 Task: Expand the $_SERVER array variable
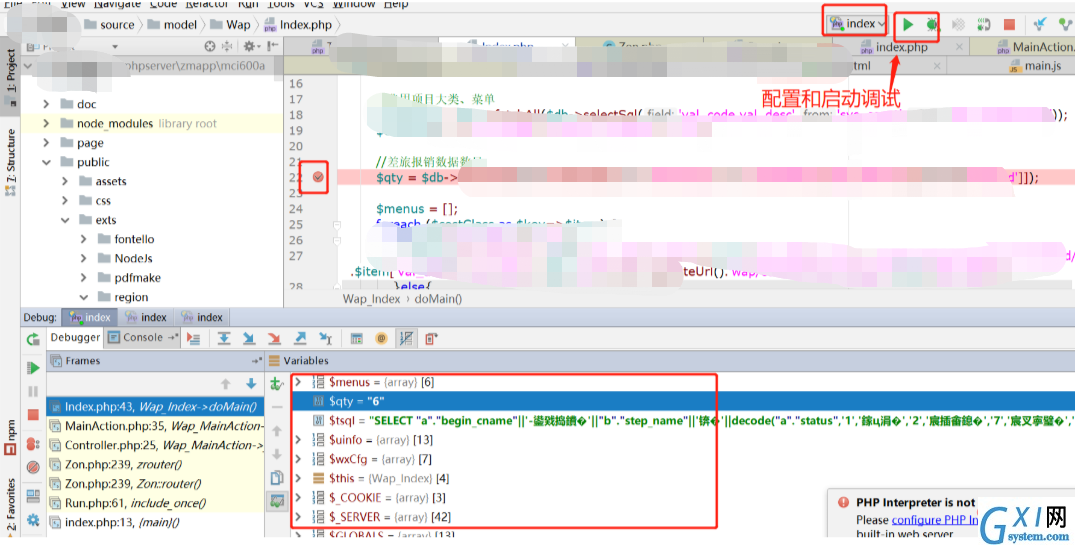(x=299, y=517)
